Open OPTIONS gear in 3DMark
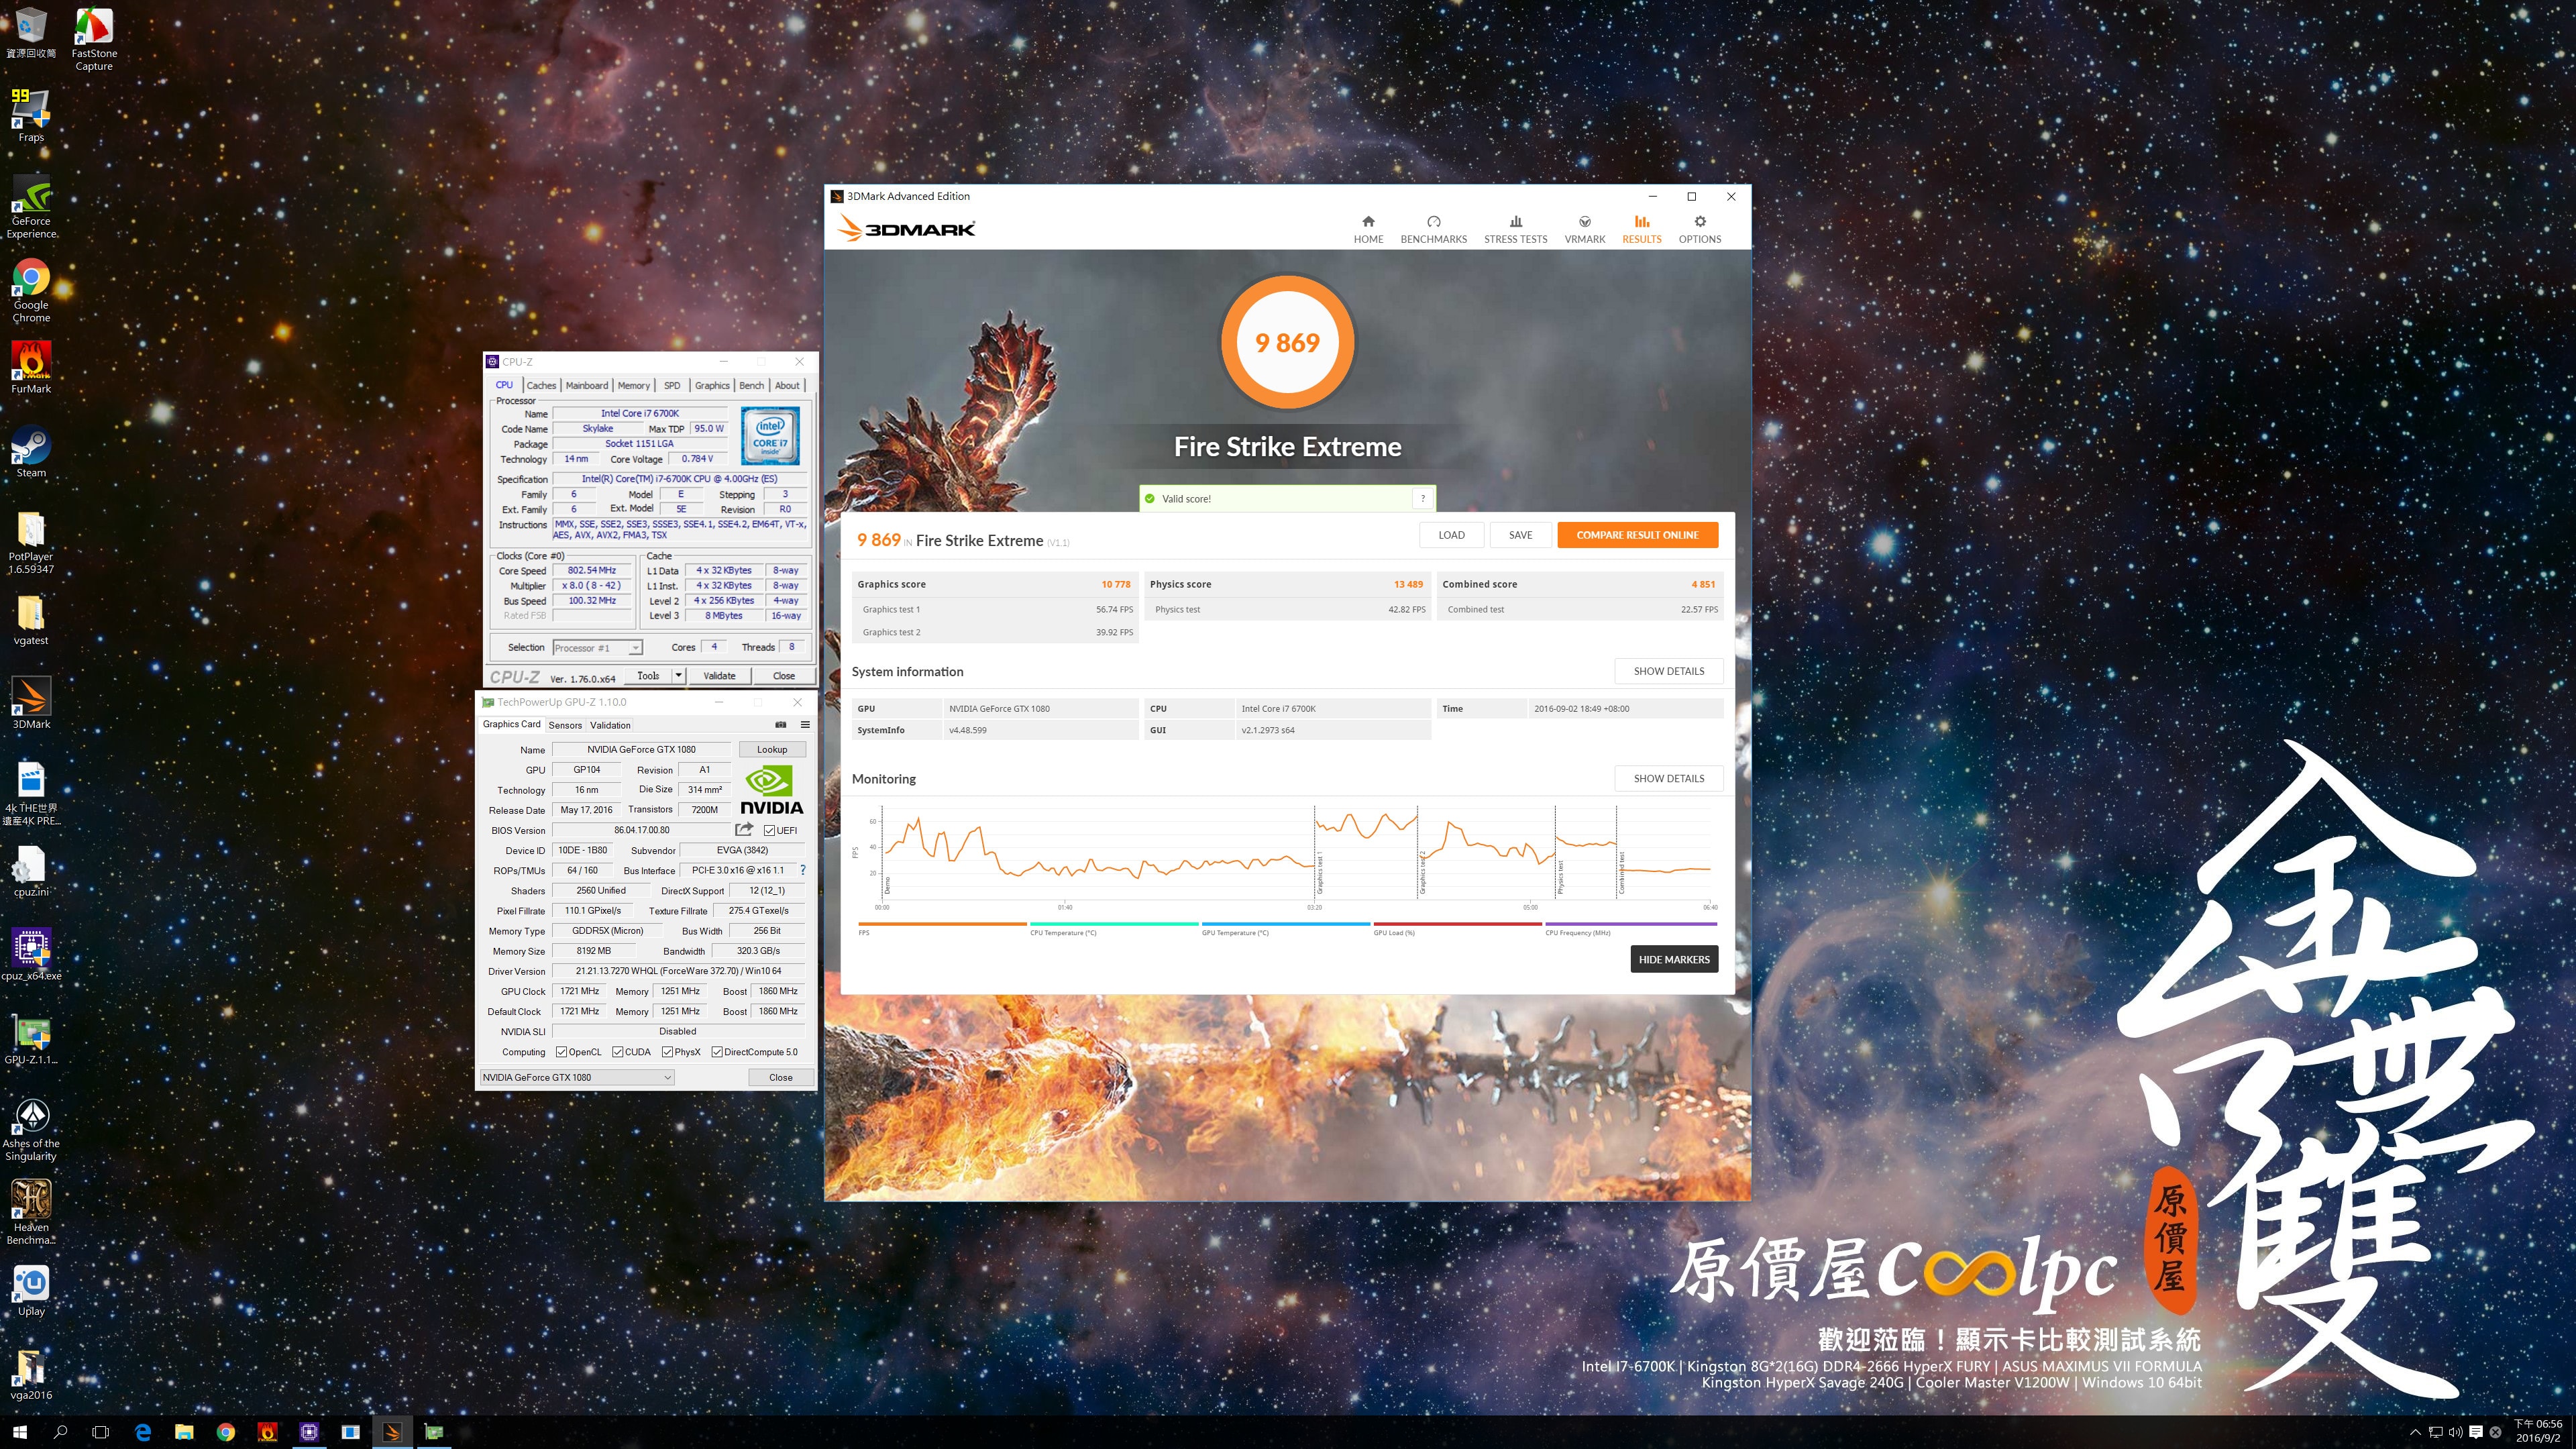2576x1449 pixels. pyautogui.click(x=1699, y=229)
